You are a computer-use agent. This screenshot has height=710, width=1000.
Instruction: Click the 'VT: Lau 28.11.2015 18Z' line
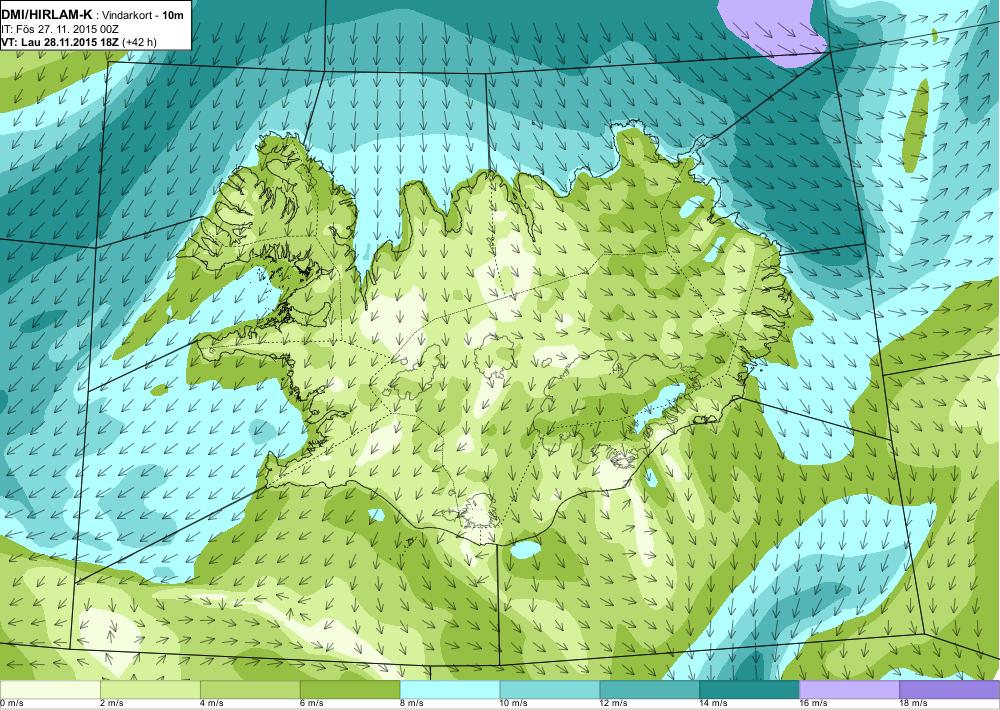(x=61, y=42)
